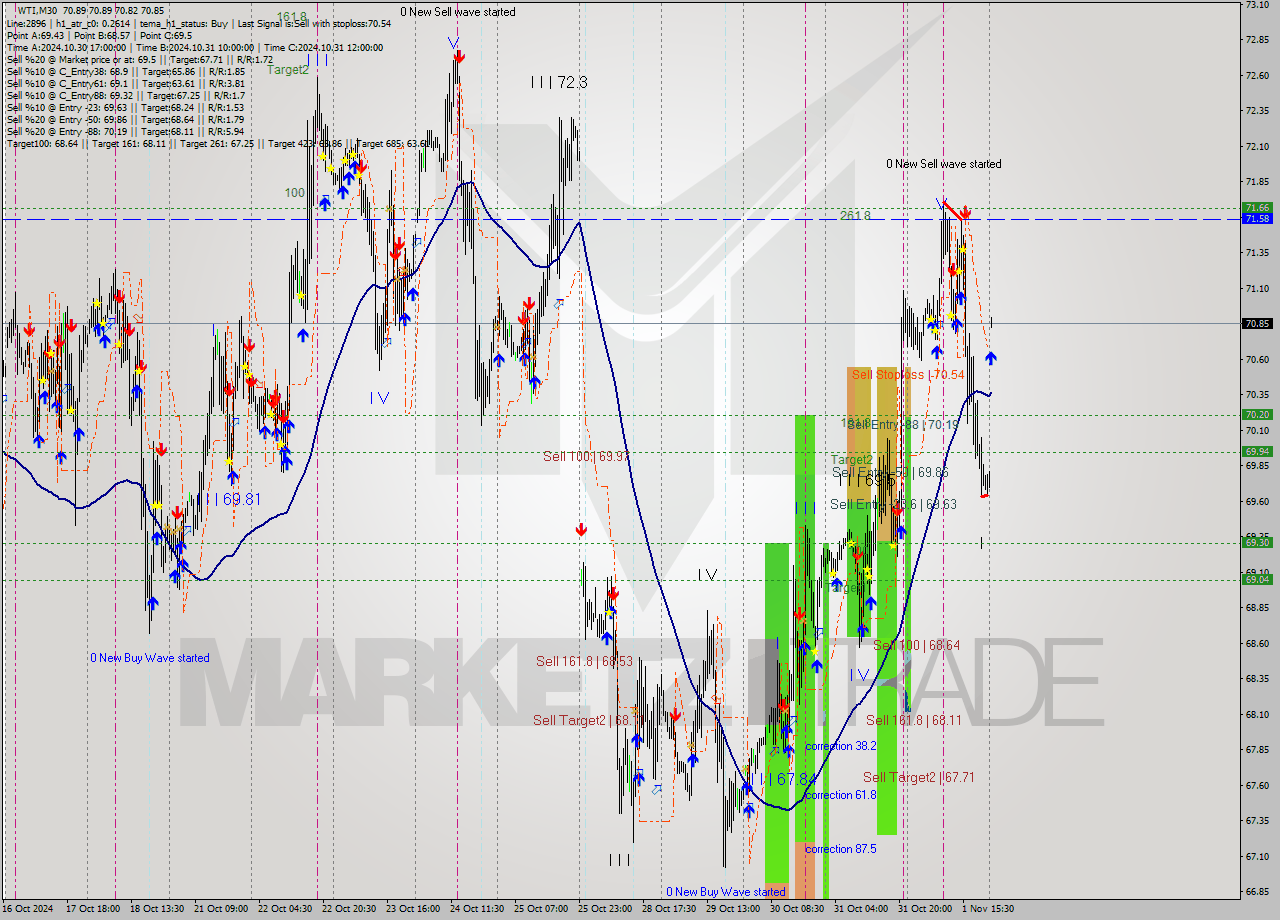Click the 'correction 38.2' label
Viewport: 1280px width, 920px height.
[x=841, y=746]
